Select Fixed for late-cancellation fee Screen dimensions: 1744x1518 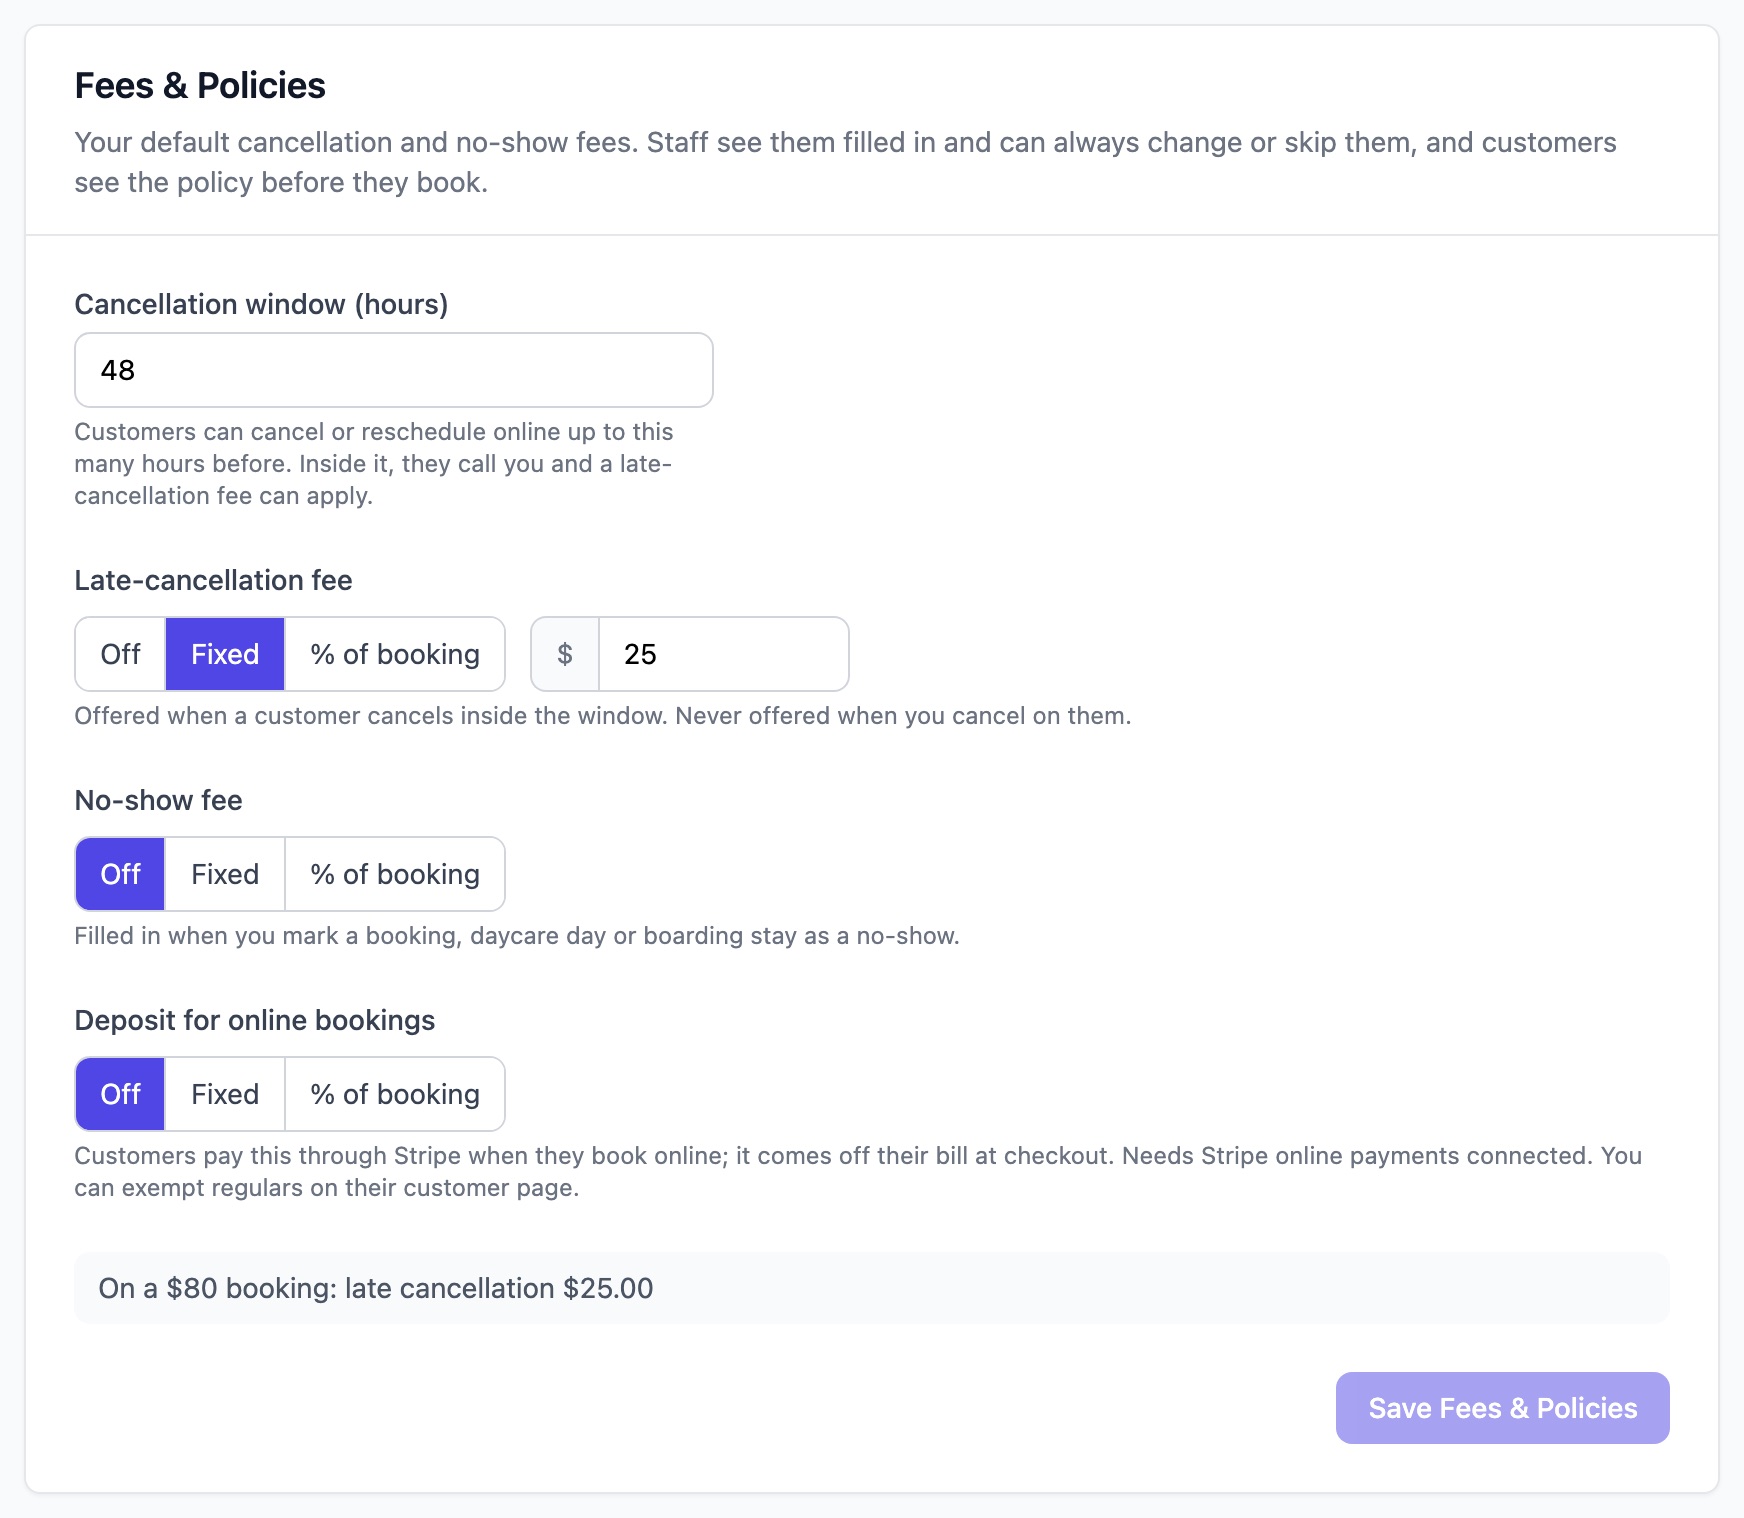(225, 654)
